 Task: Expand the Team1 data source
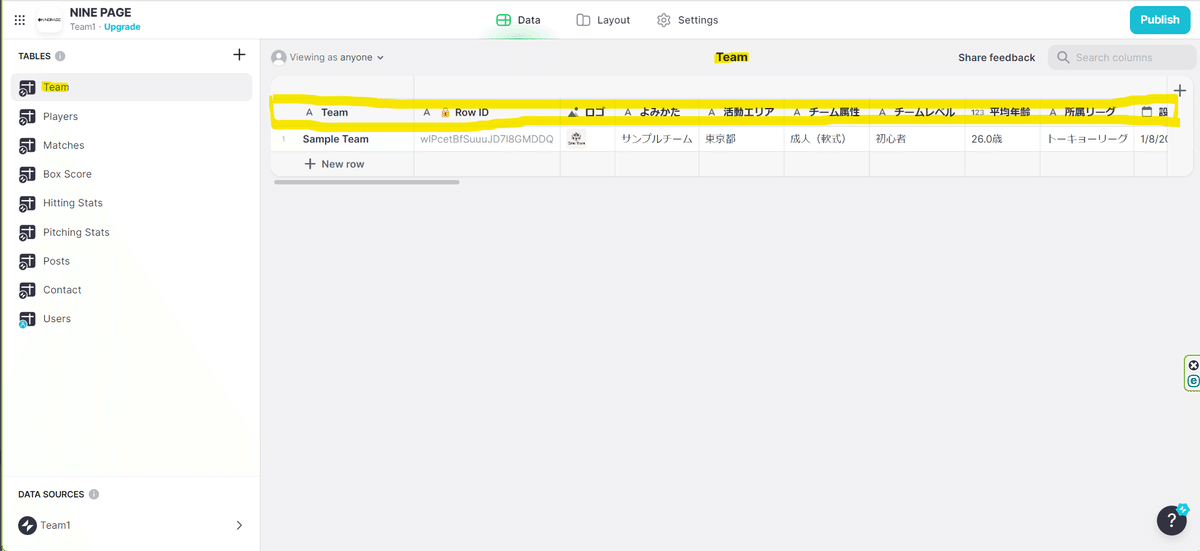[x=239, y=525]
